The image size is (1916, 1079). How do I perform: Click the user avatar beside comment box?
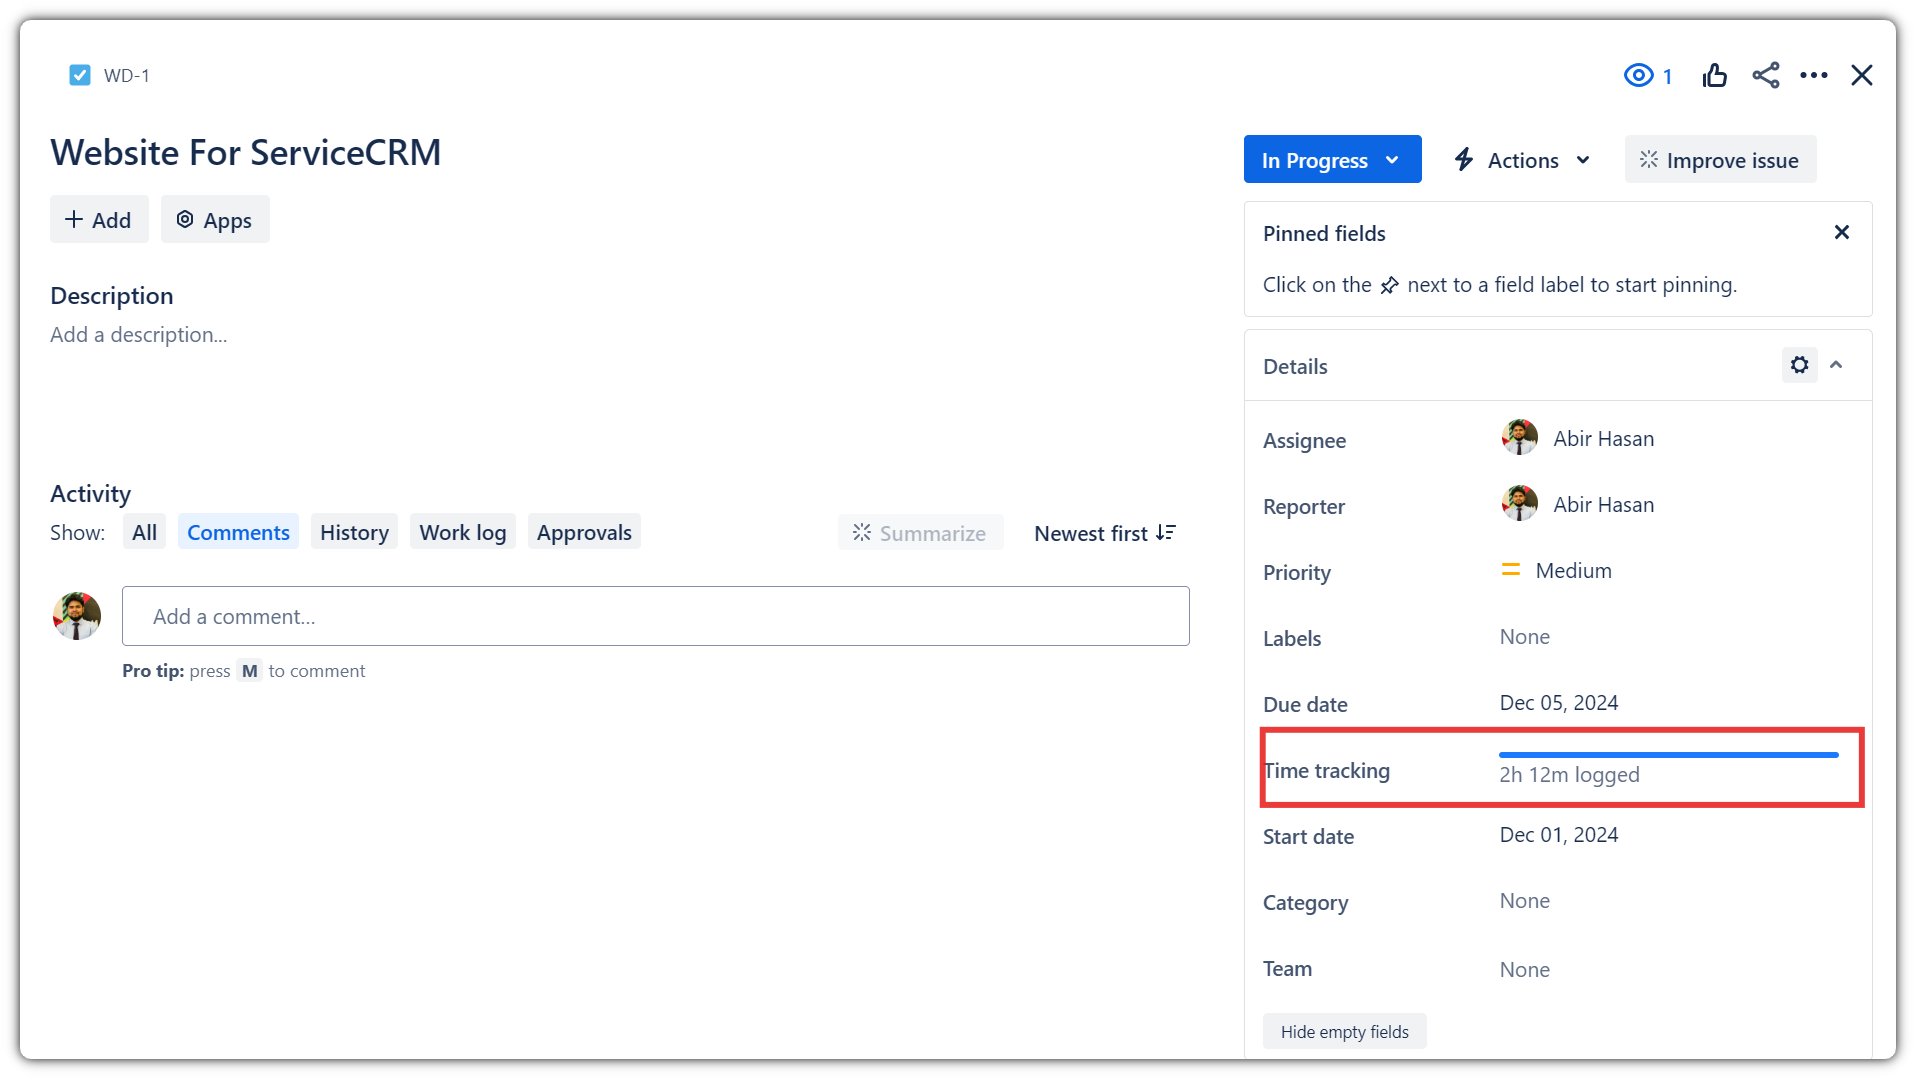point(77,616)
